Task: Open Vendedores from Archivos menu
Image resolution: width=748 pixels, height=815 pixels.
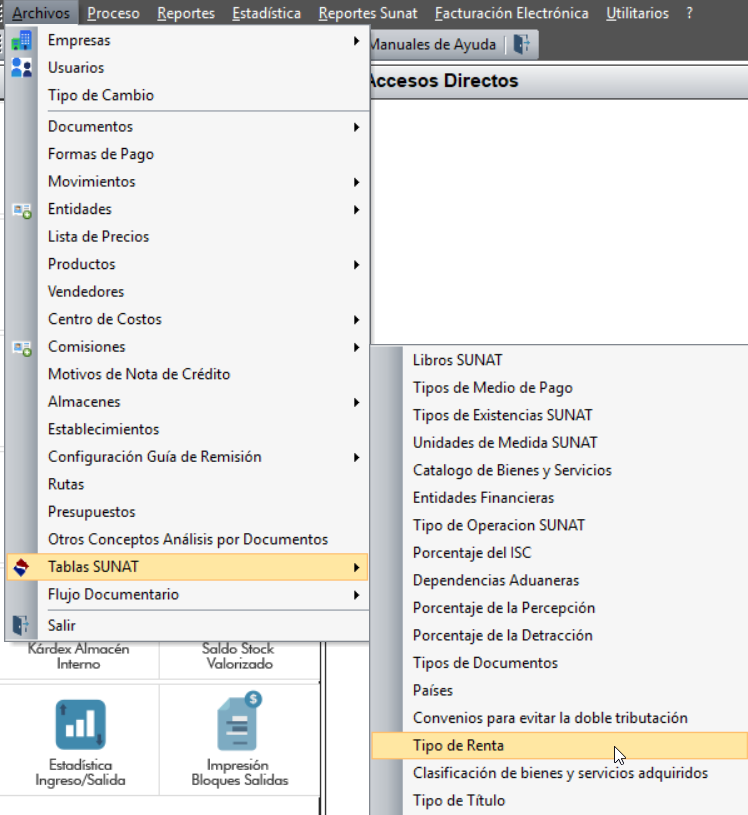Action: point(187,292)
